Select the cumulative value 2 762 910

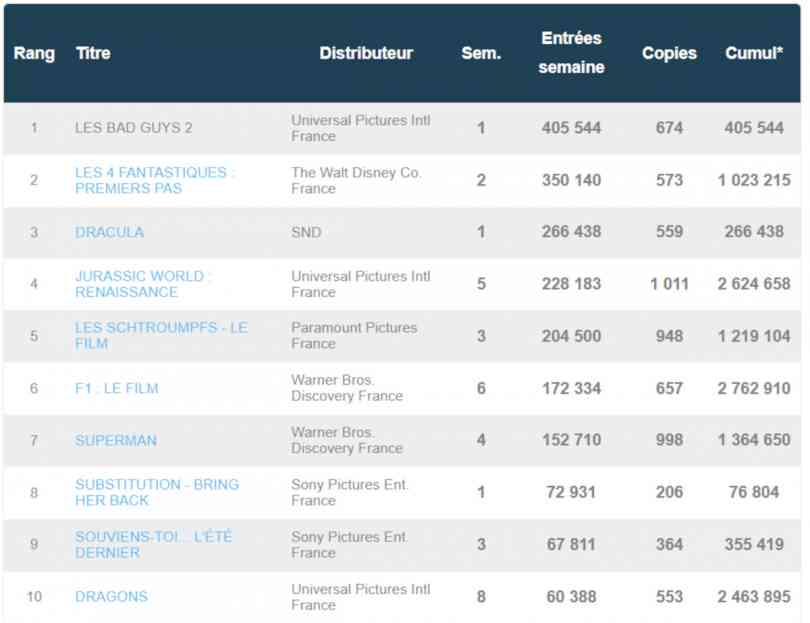click(x=754, y=388)
